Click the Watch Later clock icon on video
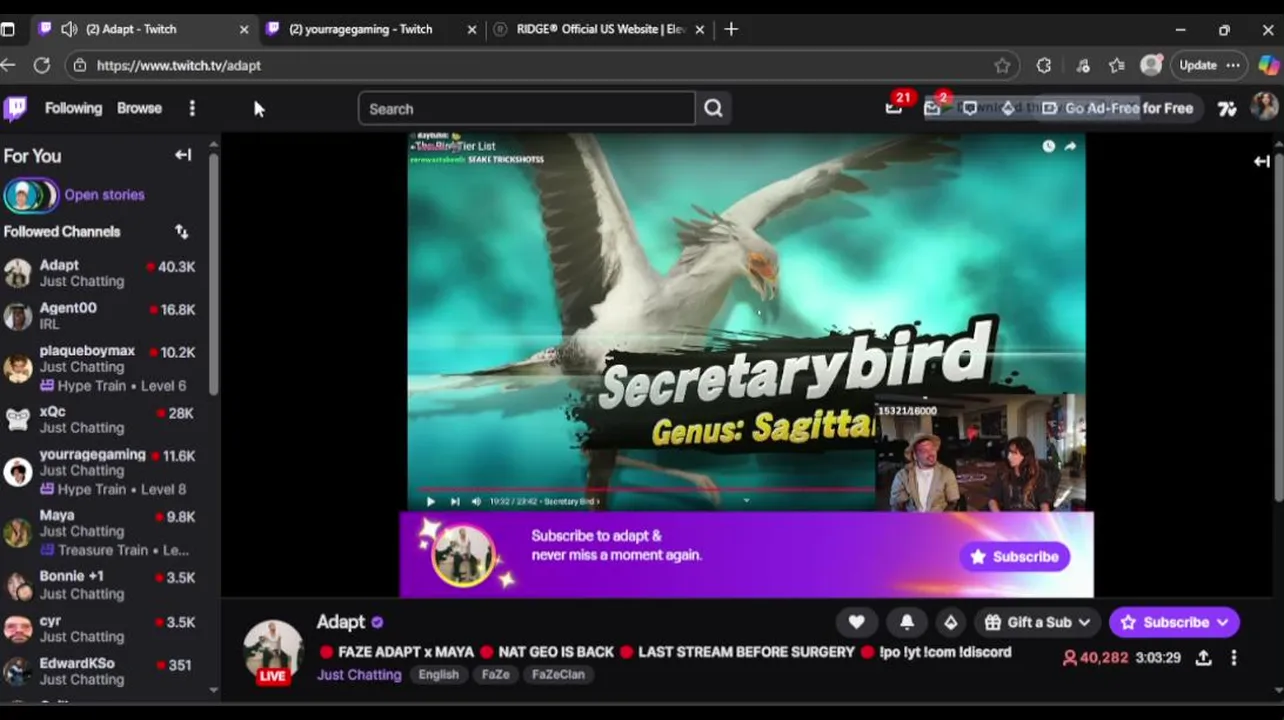This screenshot has width=1284, height=720. [x=1048, y=146]
